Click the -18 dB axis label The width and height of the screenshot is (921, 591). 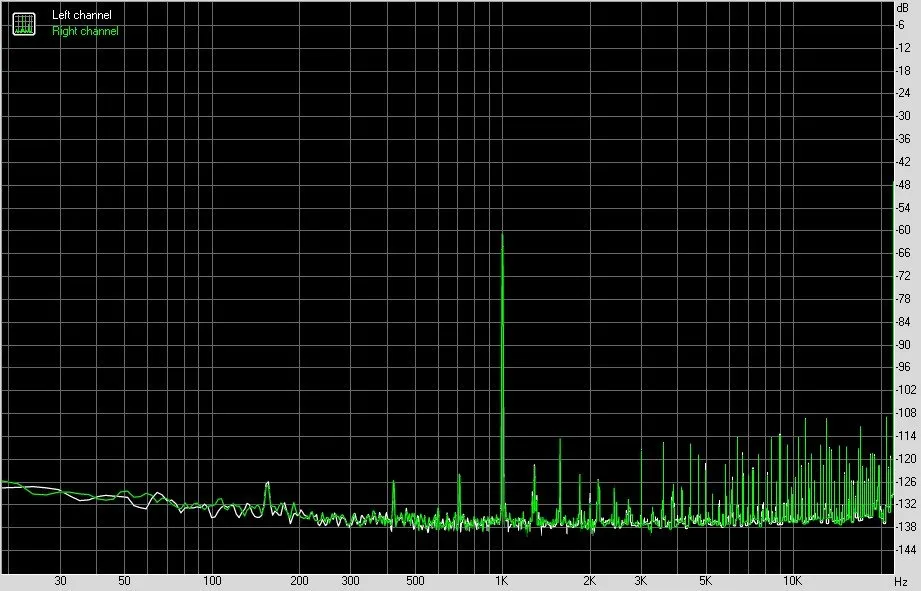coord(903,70)
